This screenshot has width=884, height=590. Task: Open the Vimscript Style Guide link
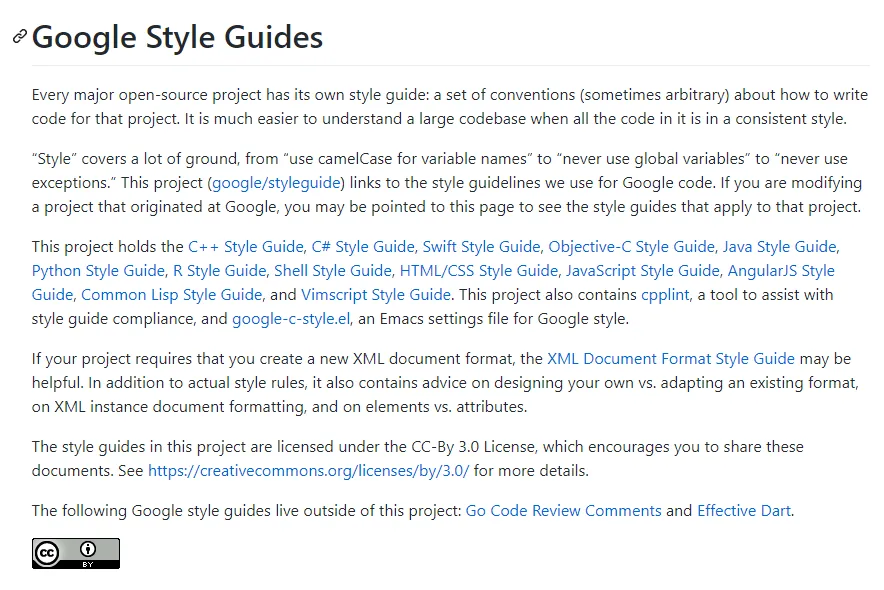point(376,294)
